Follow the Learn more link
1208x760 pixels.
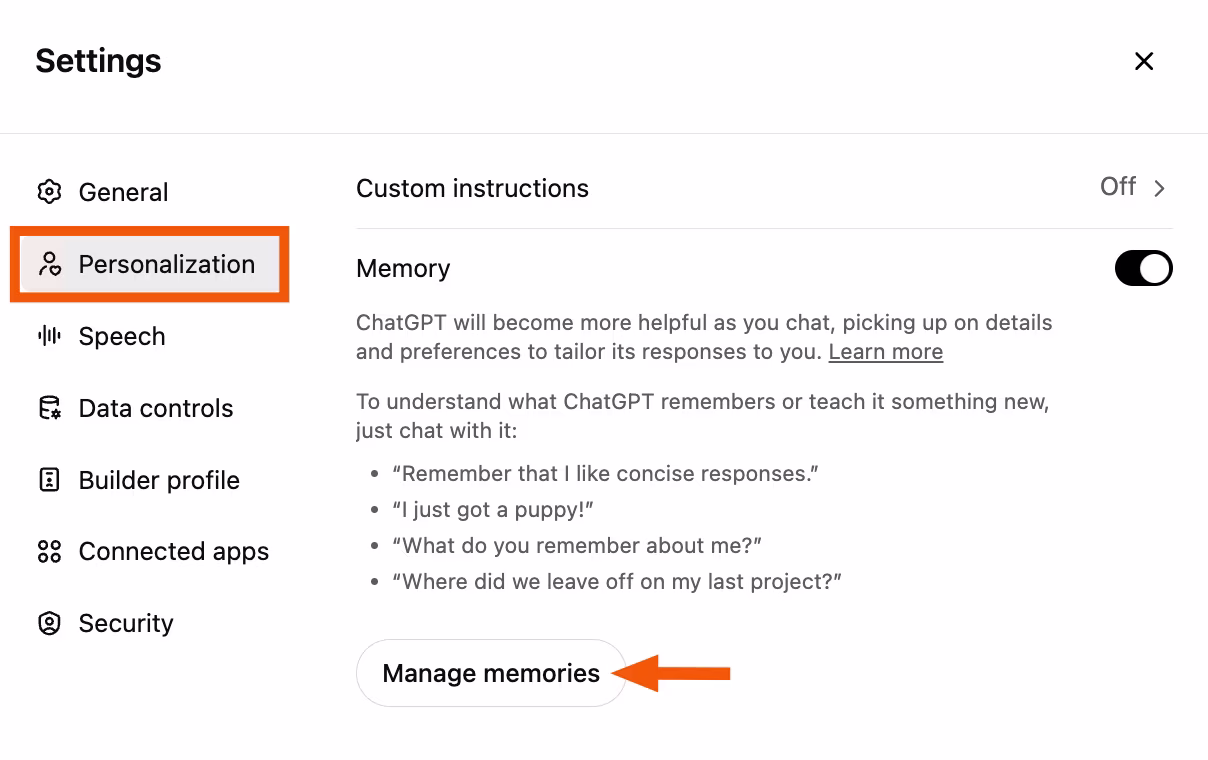[885, 352]
